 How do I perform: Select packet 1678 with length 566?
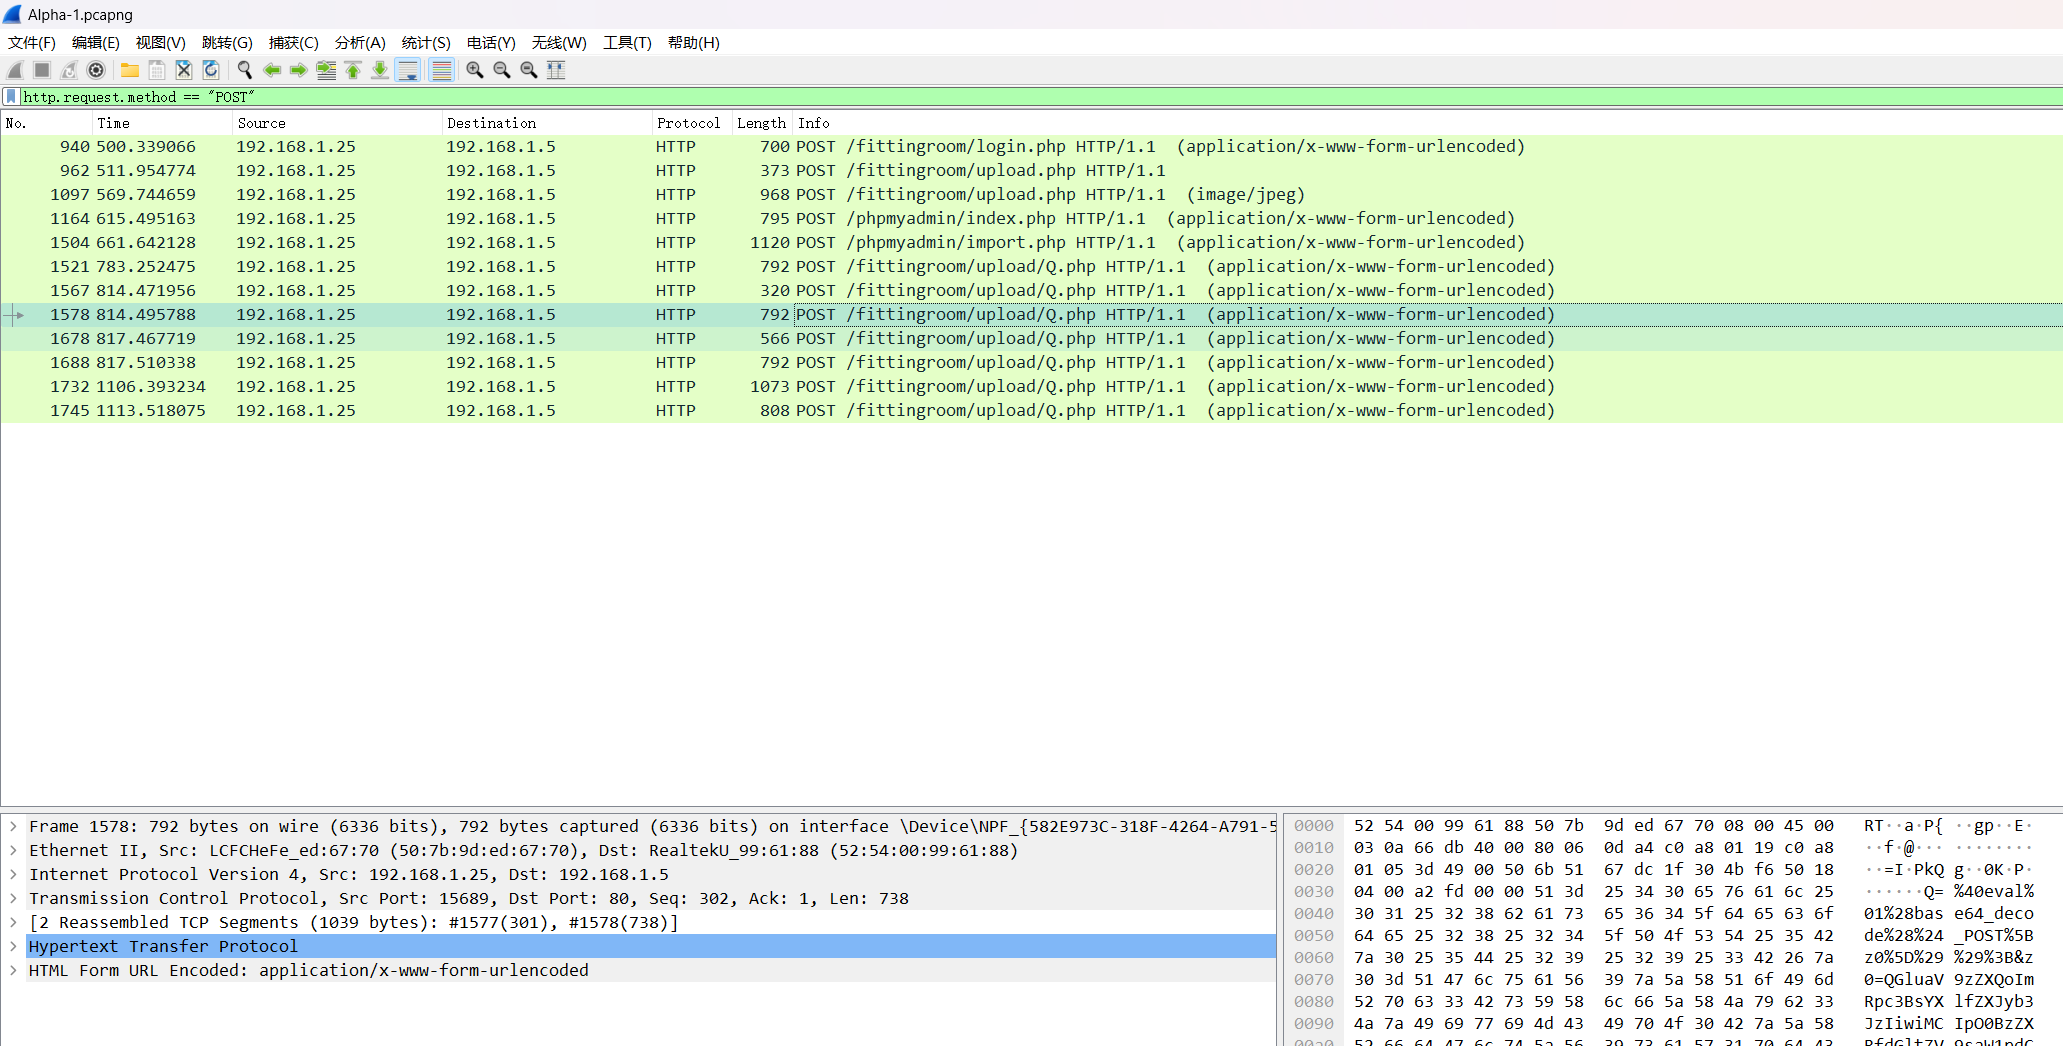pos(1031,338)
